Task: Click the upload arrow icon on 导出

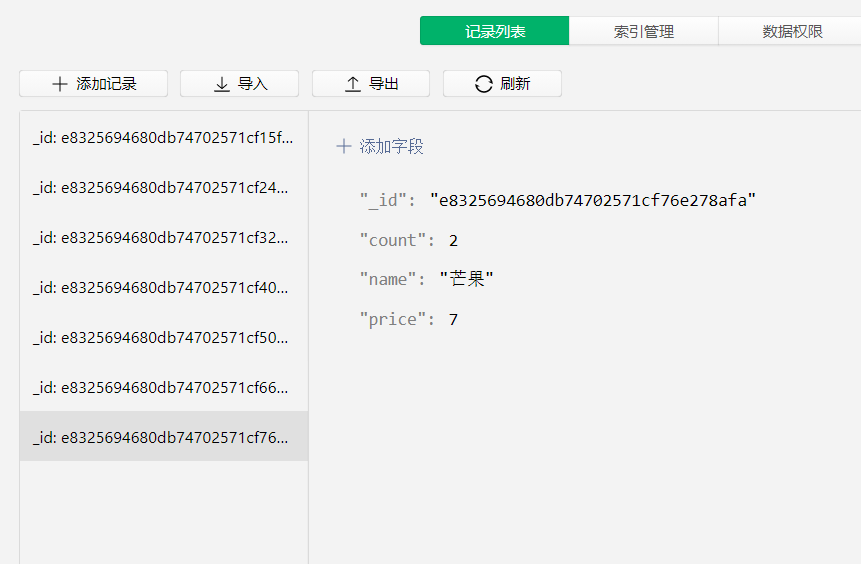Action: pos(353,84)
